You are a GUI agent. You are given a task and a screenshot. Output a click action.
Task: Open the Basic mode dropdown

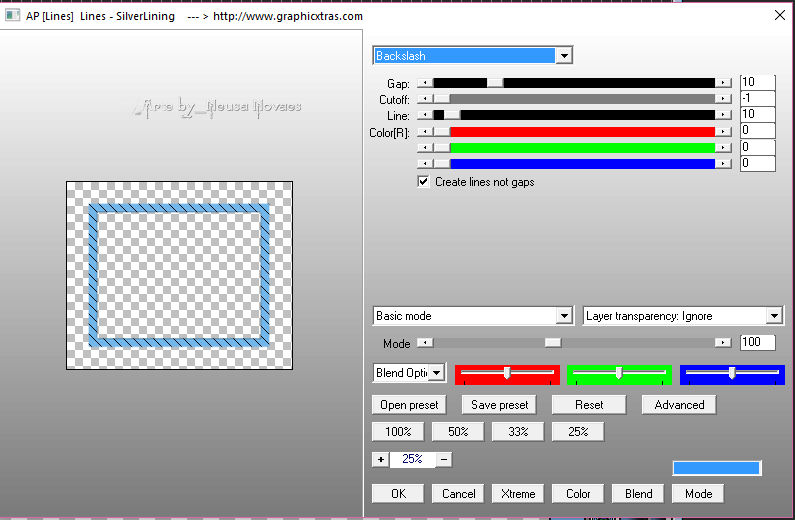coord(564,316)
